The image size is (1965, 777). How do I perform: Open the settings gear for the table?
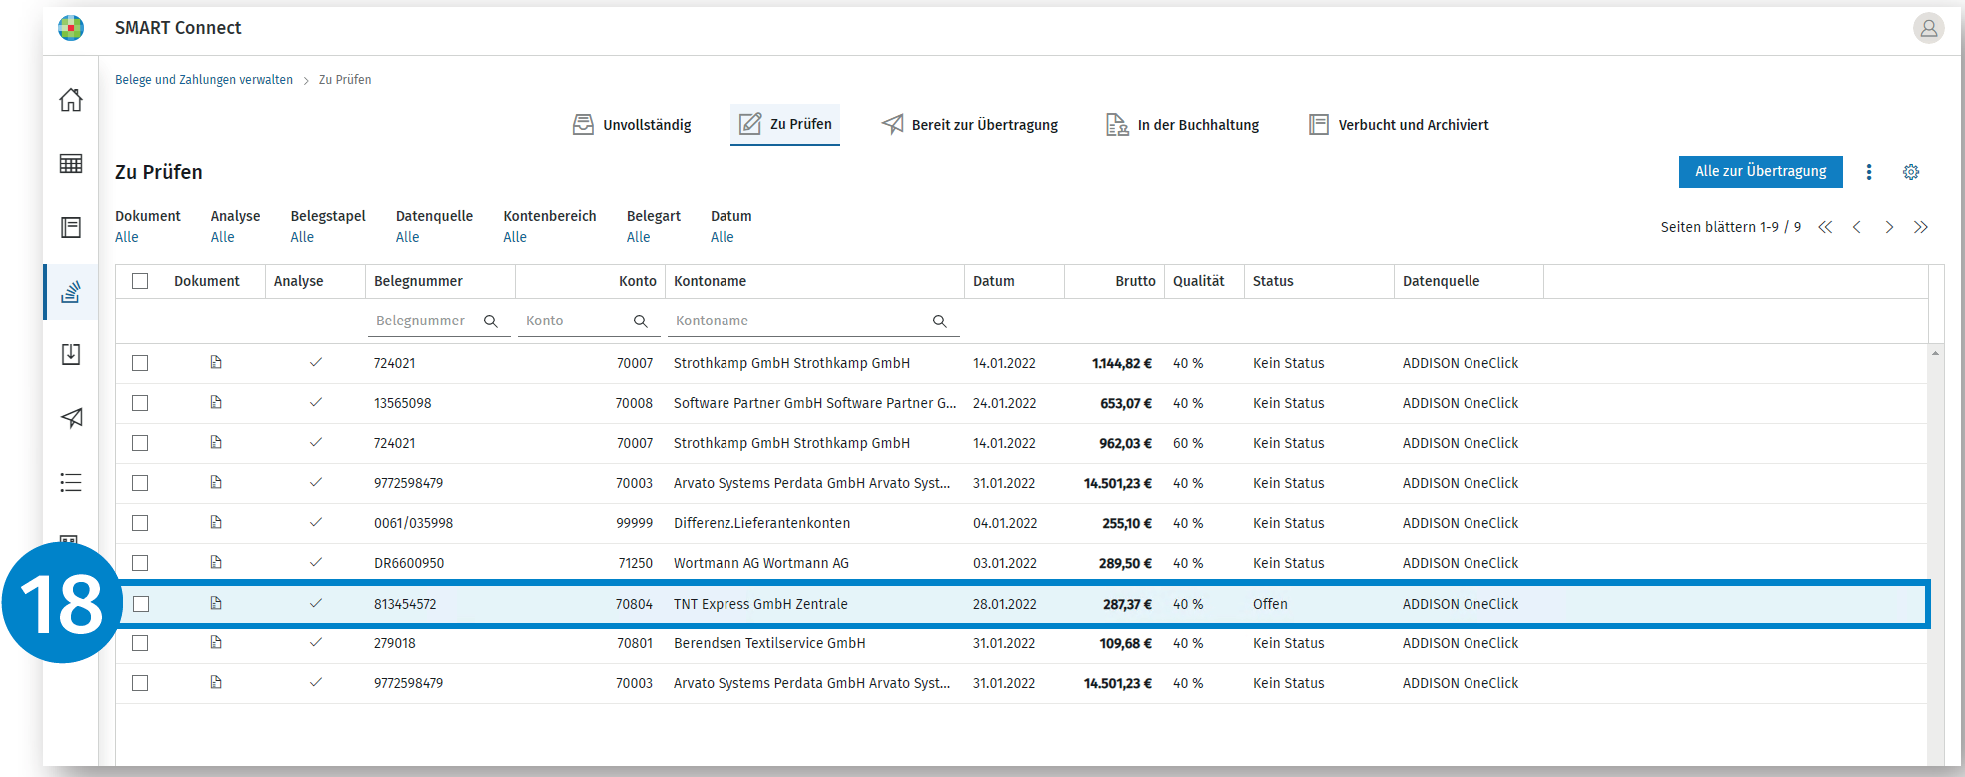pyautogui.click(x=1911, y=172)
